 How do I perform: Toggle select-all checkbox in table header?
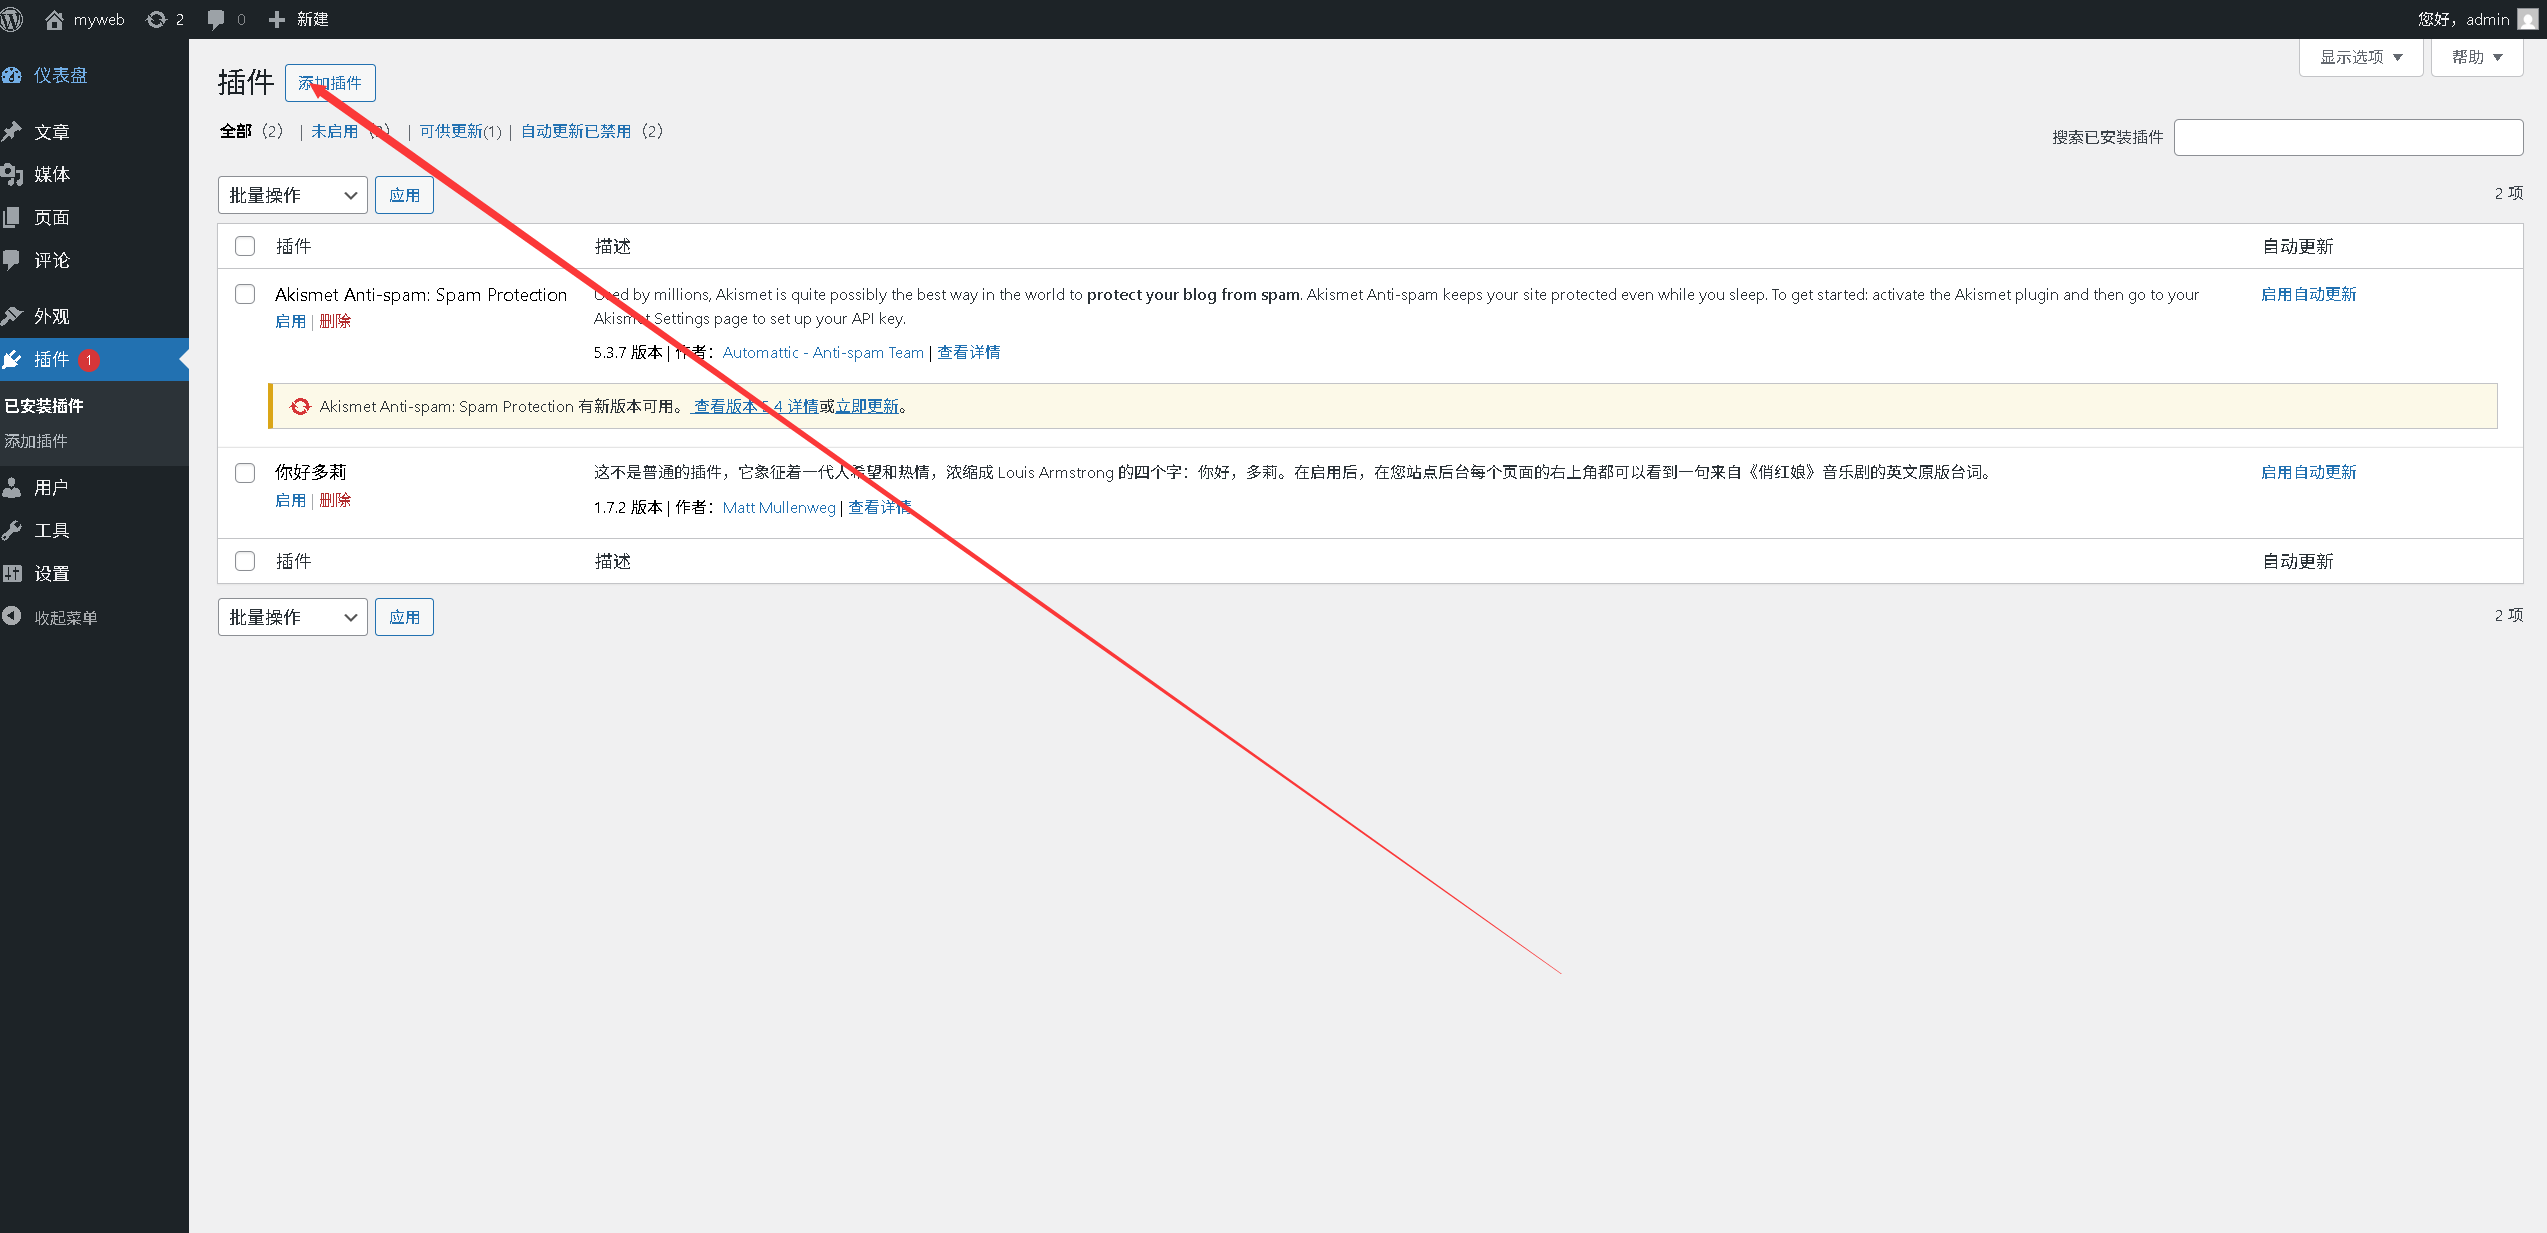click(x=245, y=246)
